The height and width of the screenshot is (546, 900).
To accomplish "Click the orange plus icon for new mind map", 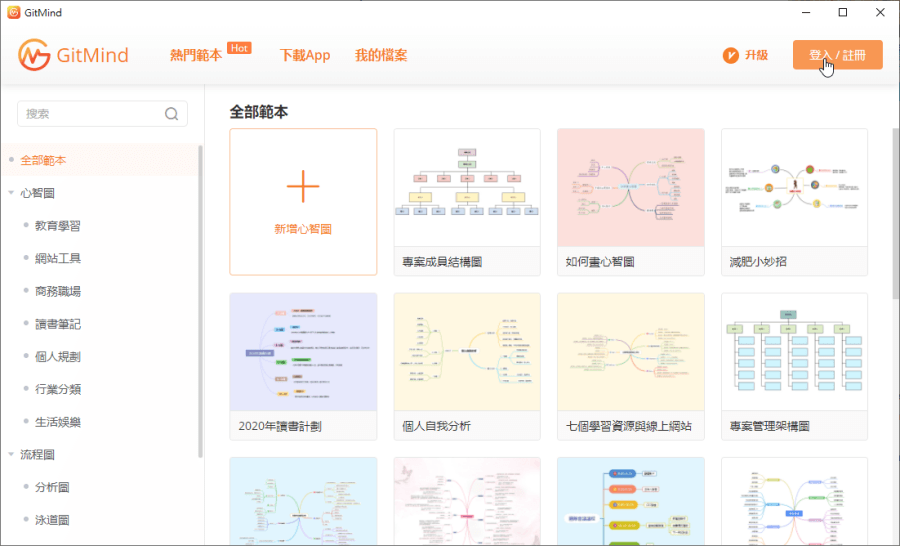I will tap(303, 186).
